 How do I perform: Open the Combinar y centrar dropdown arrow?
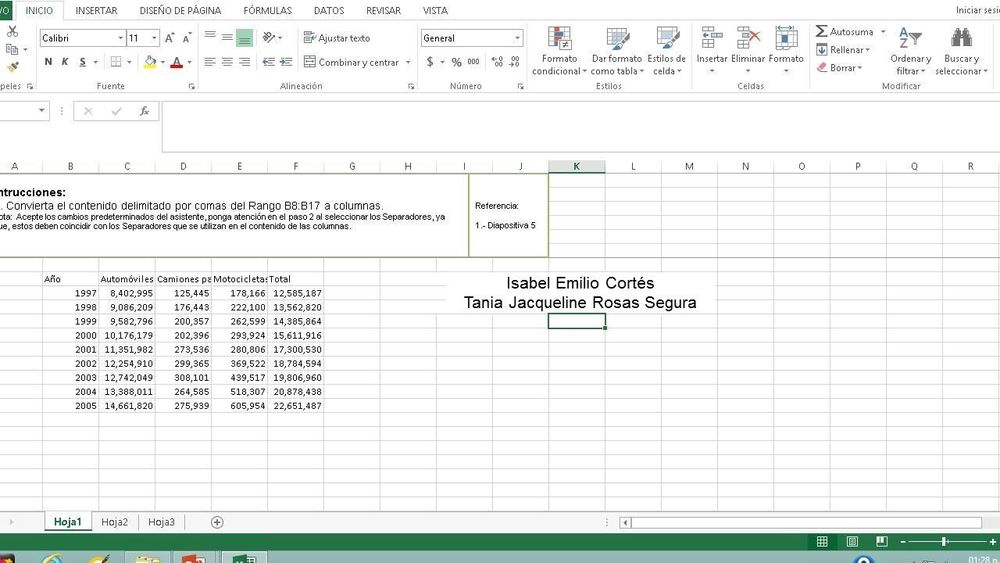click(408, 62)
